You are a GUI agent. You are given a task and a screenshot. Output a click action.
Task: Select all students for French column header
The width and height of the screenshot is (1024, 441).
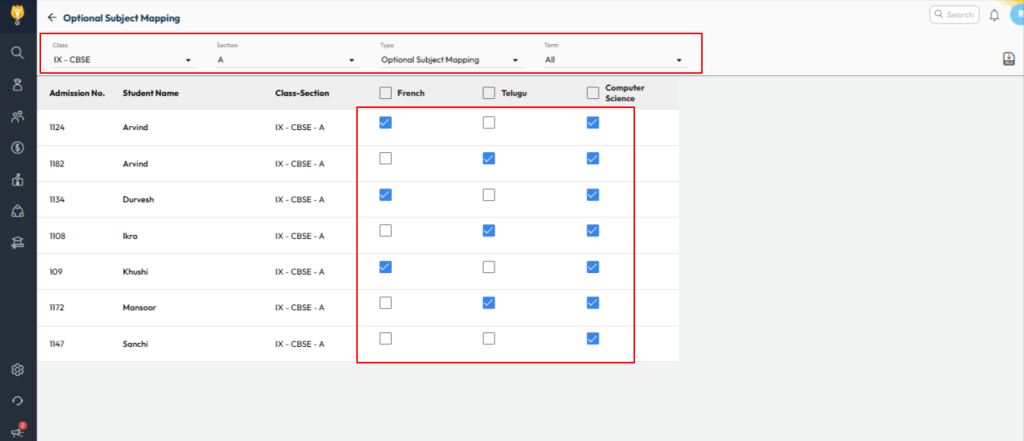(x=385, y=93)
